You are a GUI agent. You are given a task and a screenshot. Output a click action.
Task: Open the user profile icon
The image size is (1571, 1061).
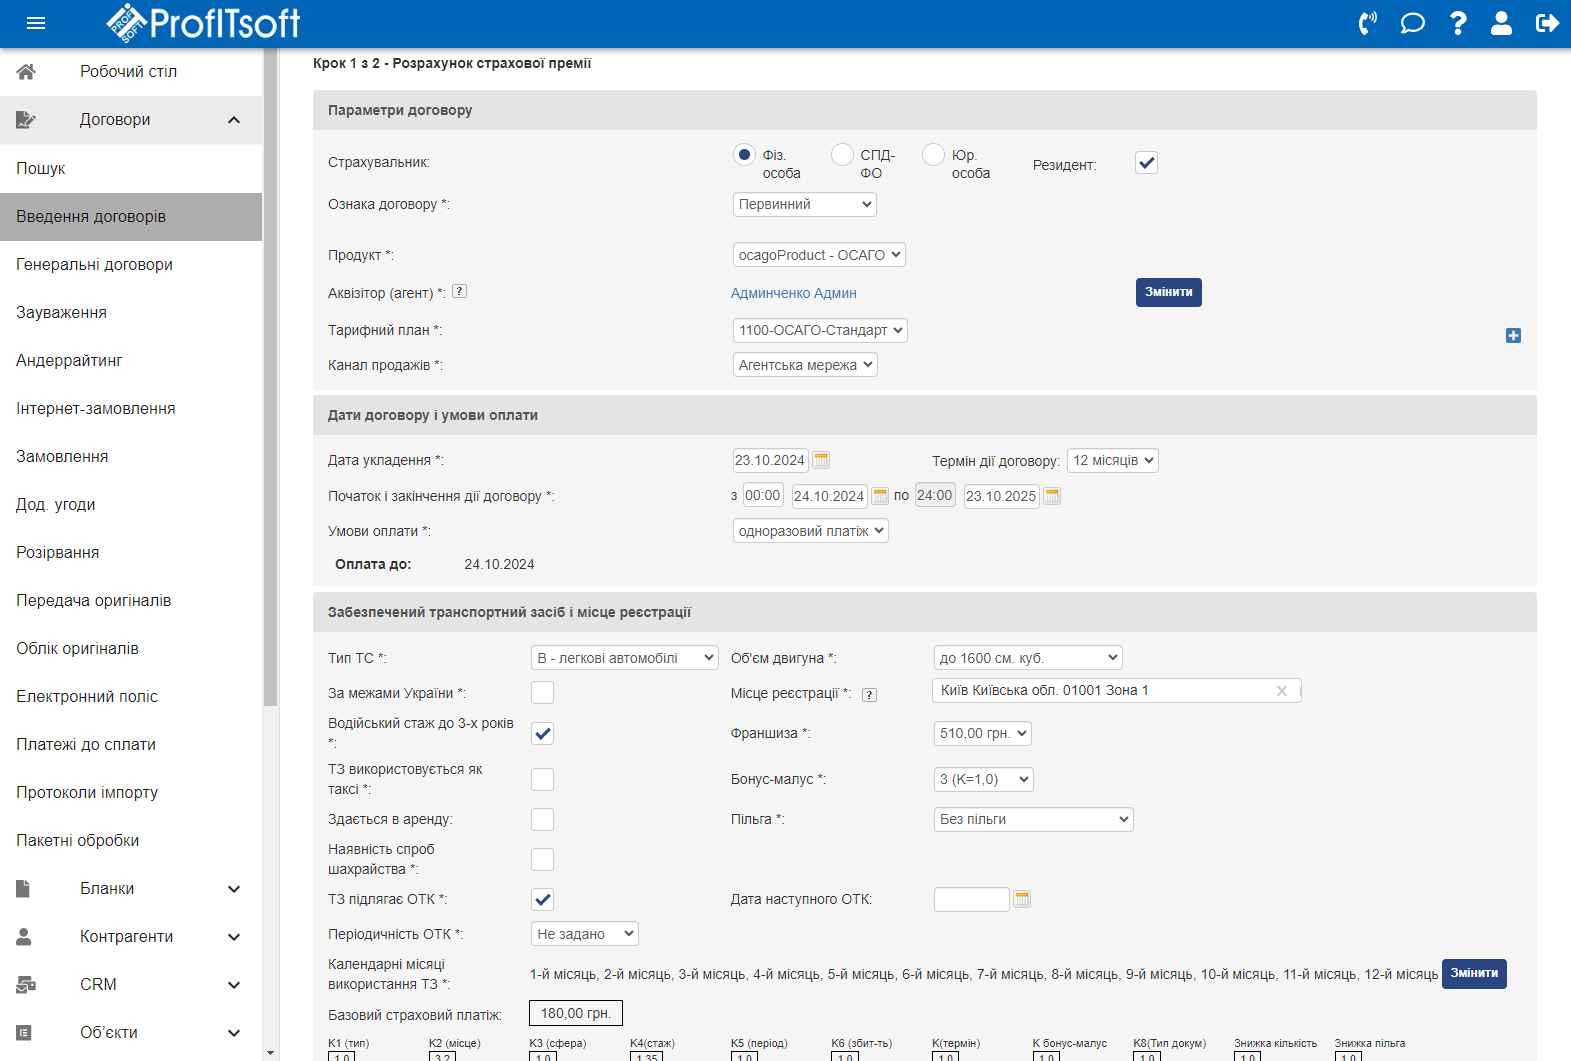point(1501,23)
